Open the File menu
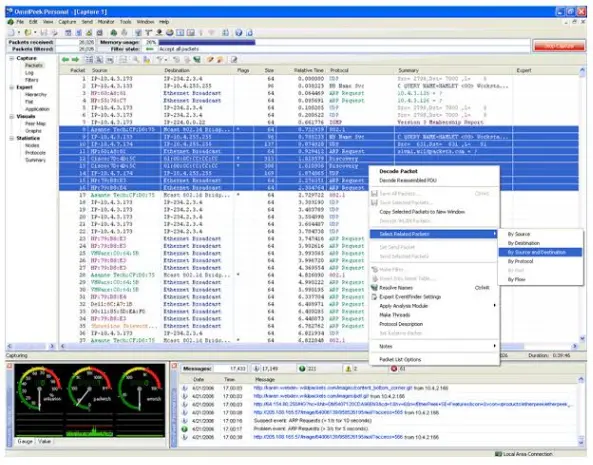The width and height of the screenshot is (593, 465). coord(20,22)
